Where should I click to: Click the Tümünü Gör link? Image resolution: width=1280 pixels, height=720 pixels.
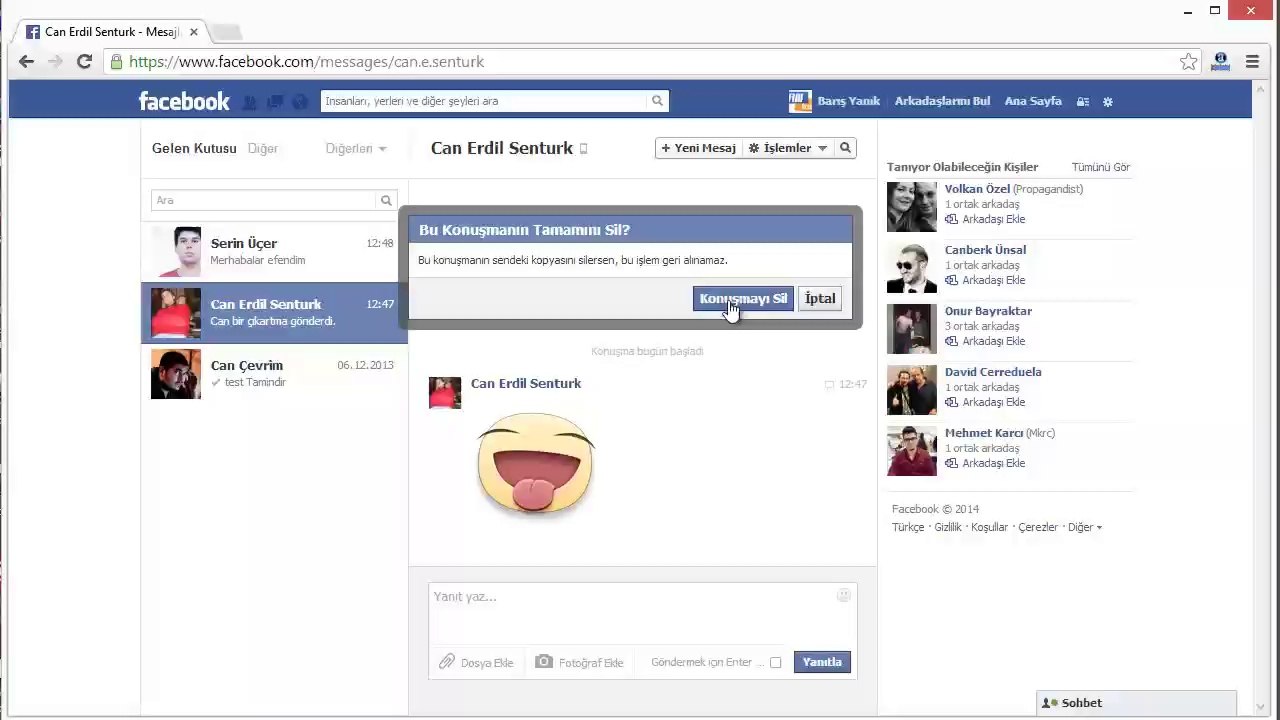click(1101, 167)
